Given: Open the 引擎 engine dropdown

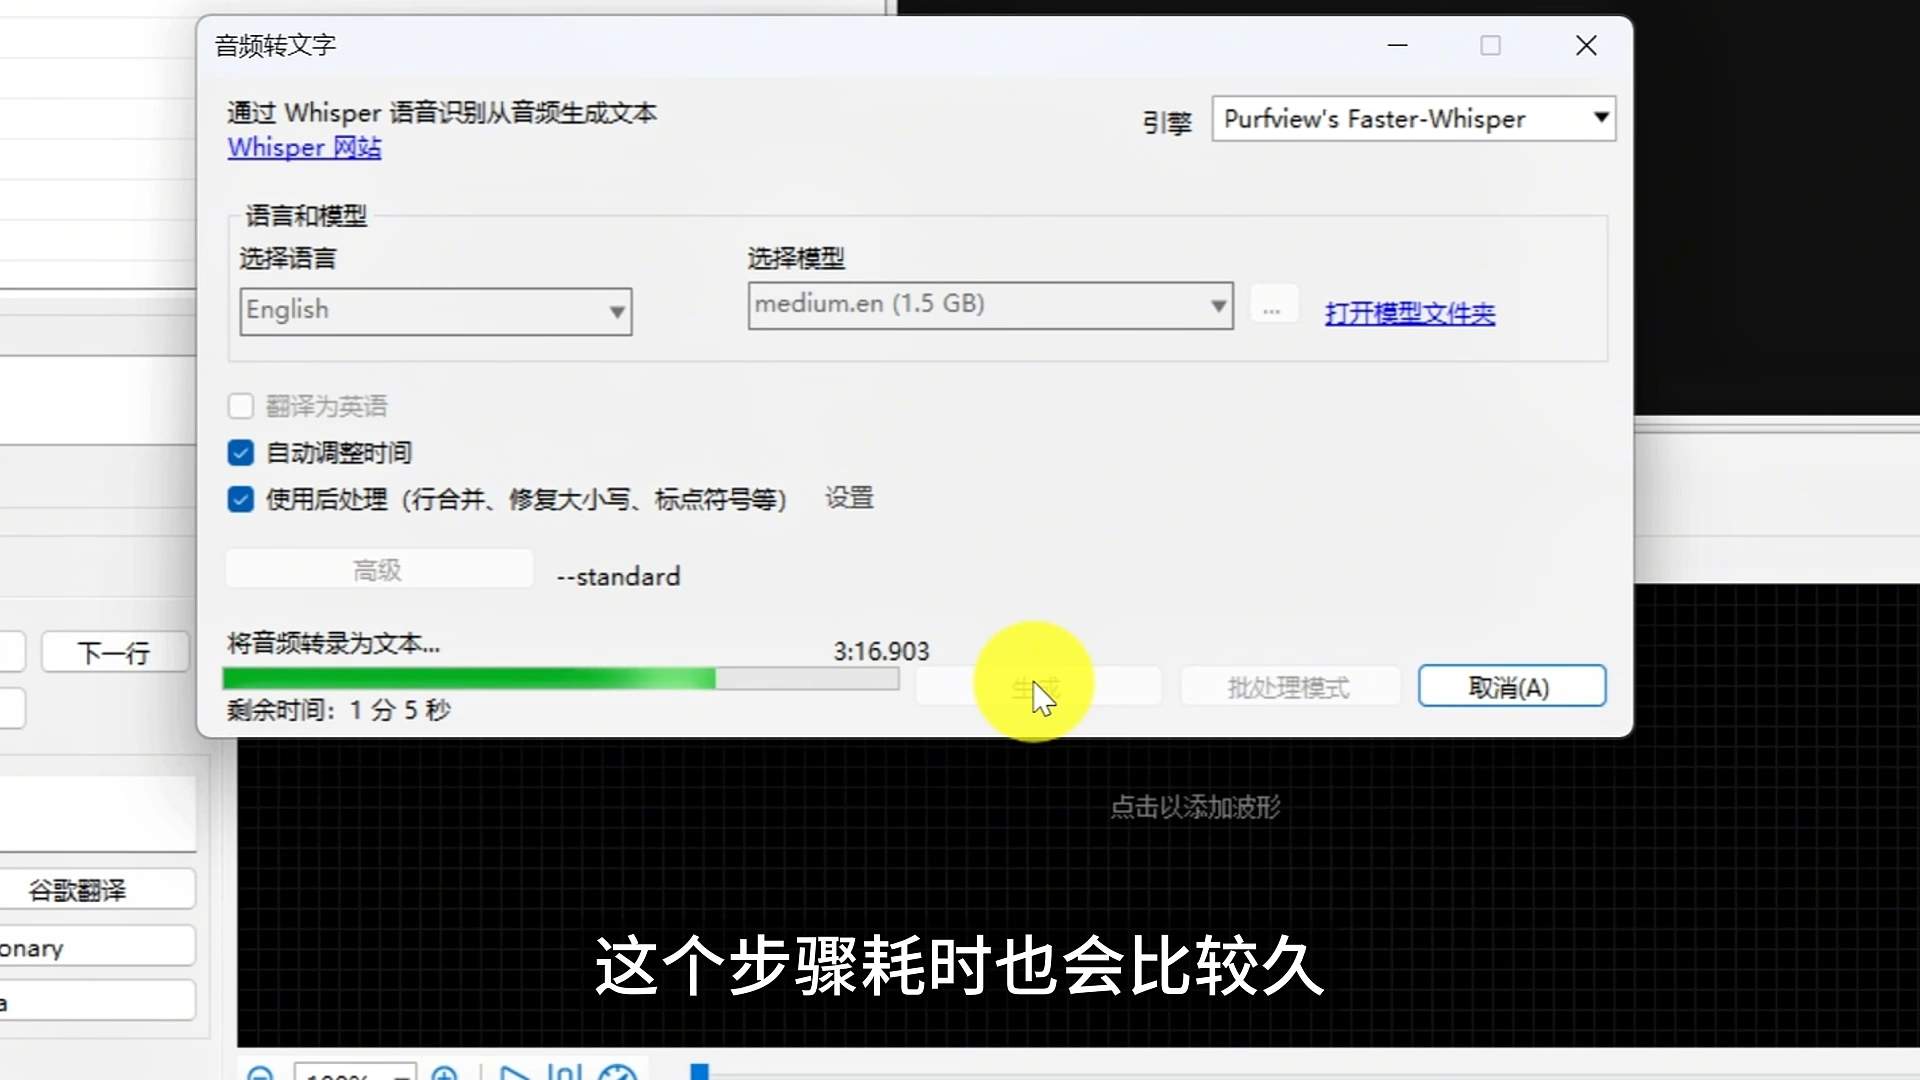Looking at the screenshot, I should point(1412,119).
